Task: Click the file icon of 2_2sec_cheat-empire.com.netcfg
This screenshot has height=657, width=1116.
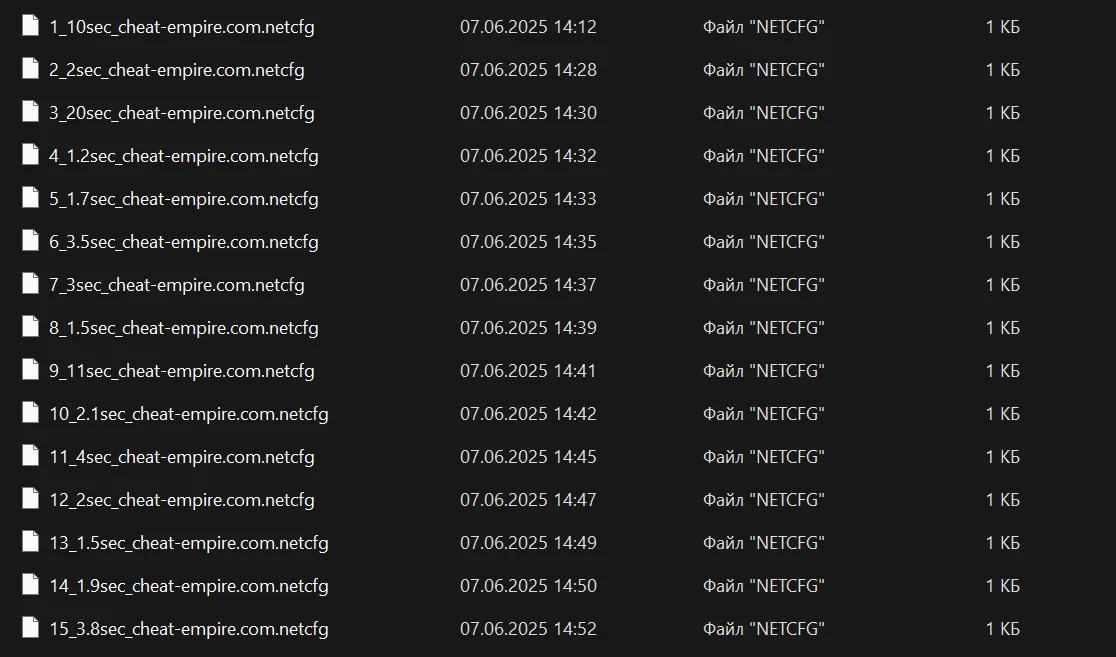Action: pos(30,70)
